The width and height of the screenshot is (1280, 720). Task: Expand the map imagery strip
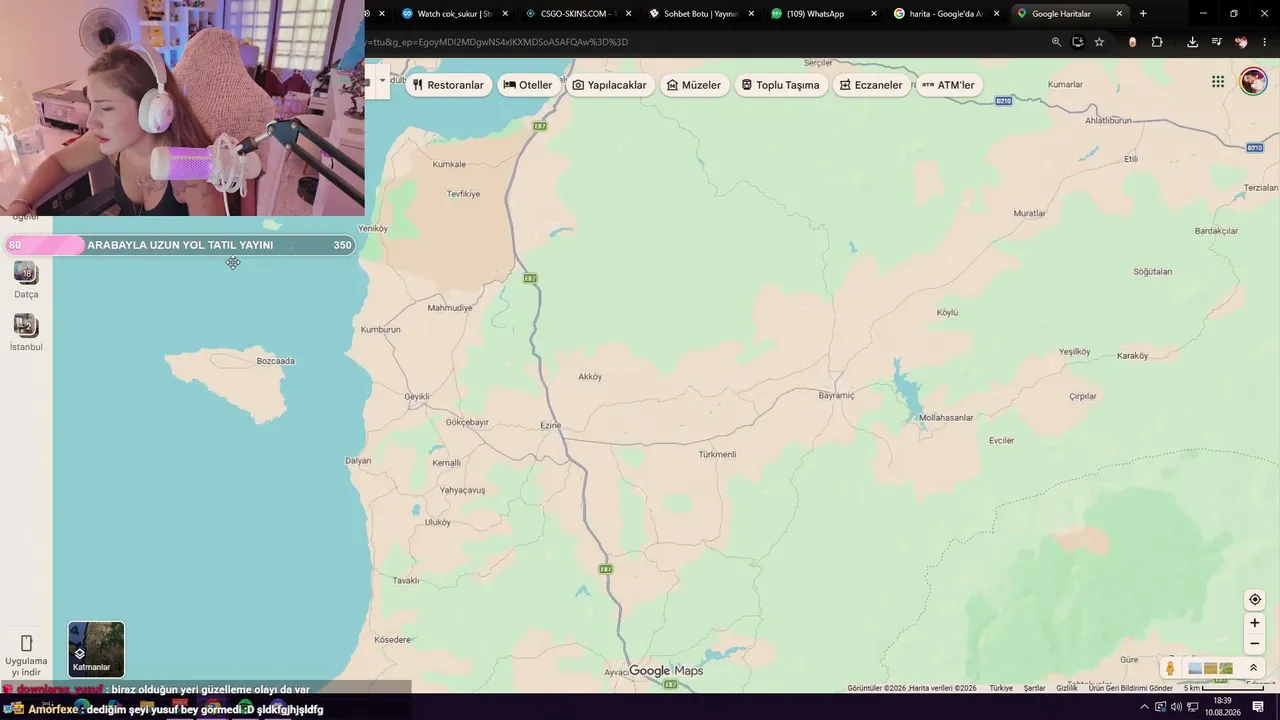tap(1253, 668)
